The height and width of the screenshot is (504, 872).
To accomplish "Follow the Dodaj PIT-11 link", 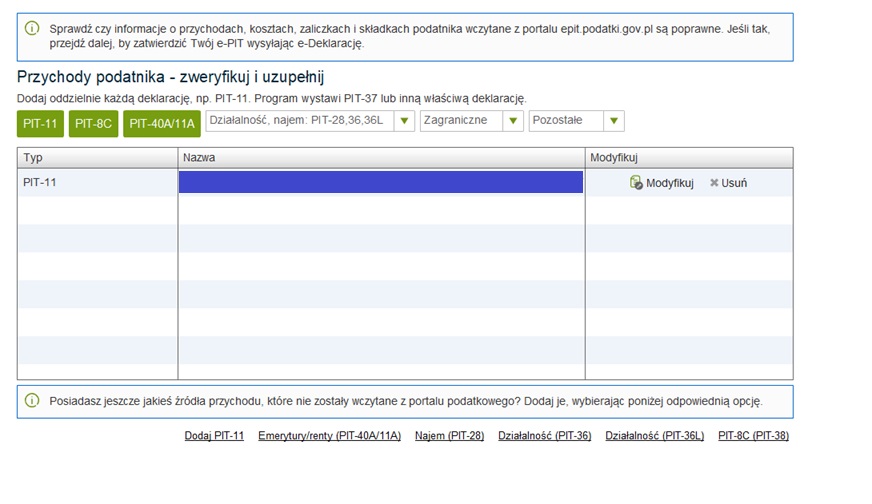I will pos(214,436).
